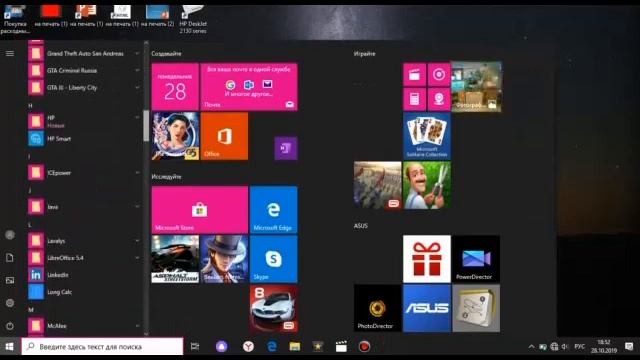
Task: Click the app list scrollbar thumb
Action: (x=146, y=125)
